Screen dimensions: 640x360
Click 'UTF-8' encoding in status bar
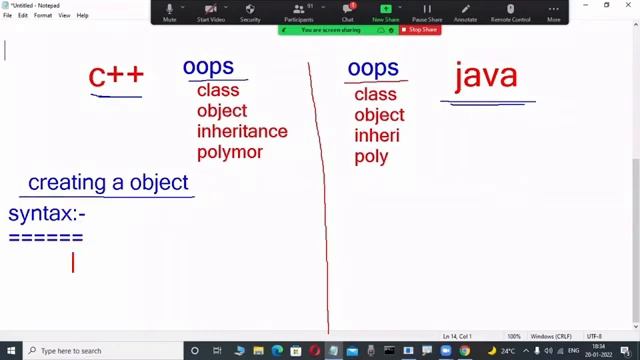[594, 336]
